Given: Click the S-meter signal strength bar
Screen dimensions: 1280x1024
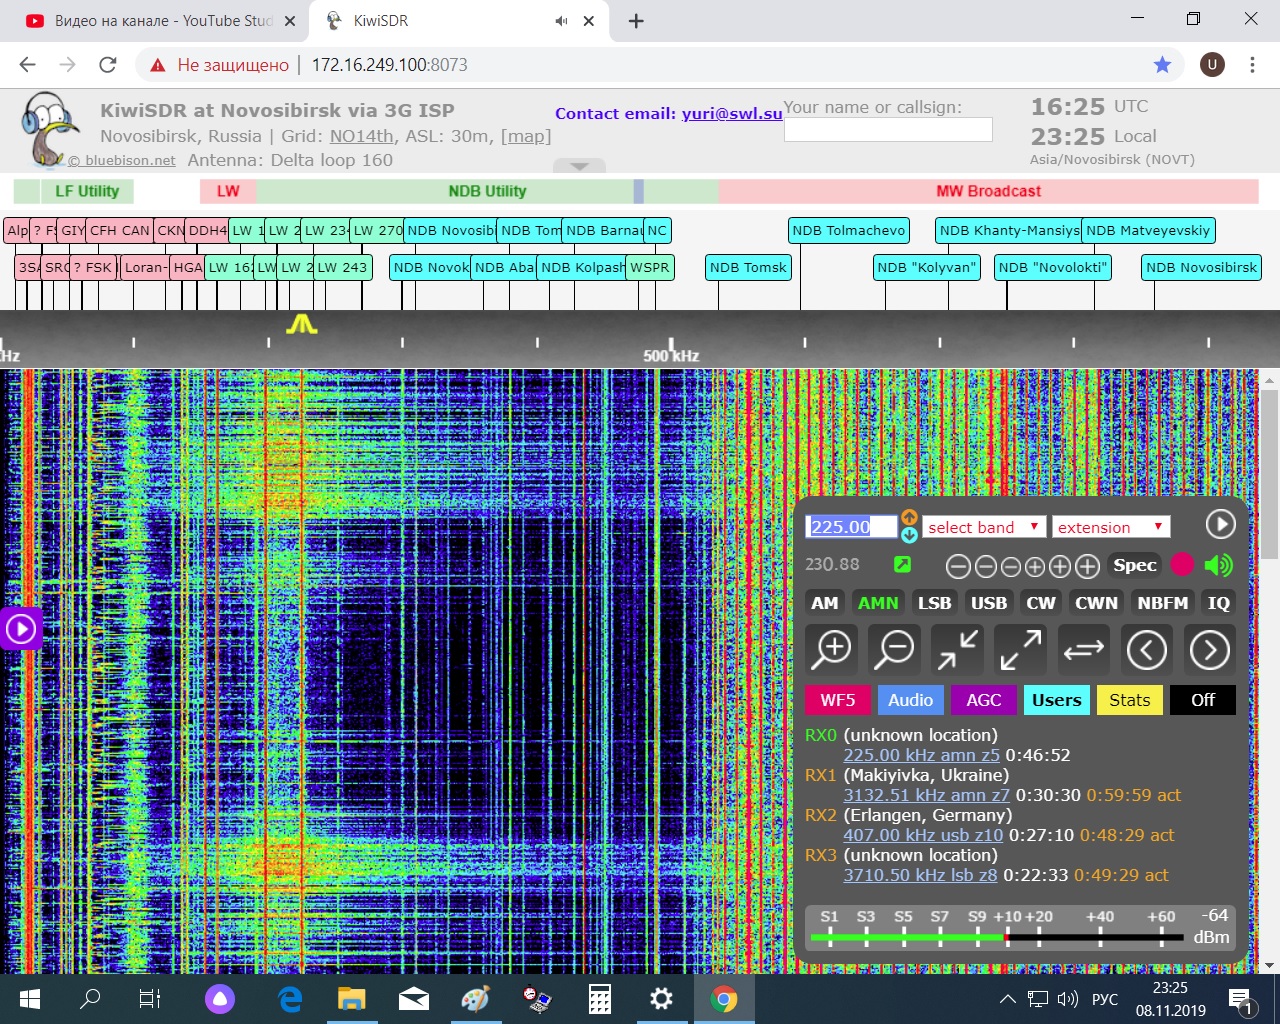Looking at the screenshot, I should click(x=1000, y=937).
